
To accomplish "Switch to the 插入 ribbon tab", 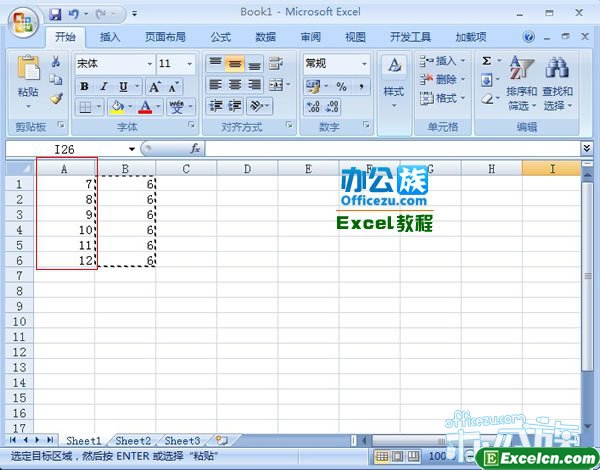I will (x=110, y=37).
